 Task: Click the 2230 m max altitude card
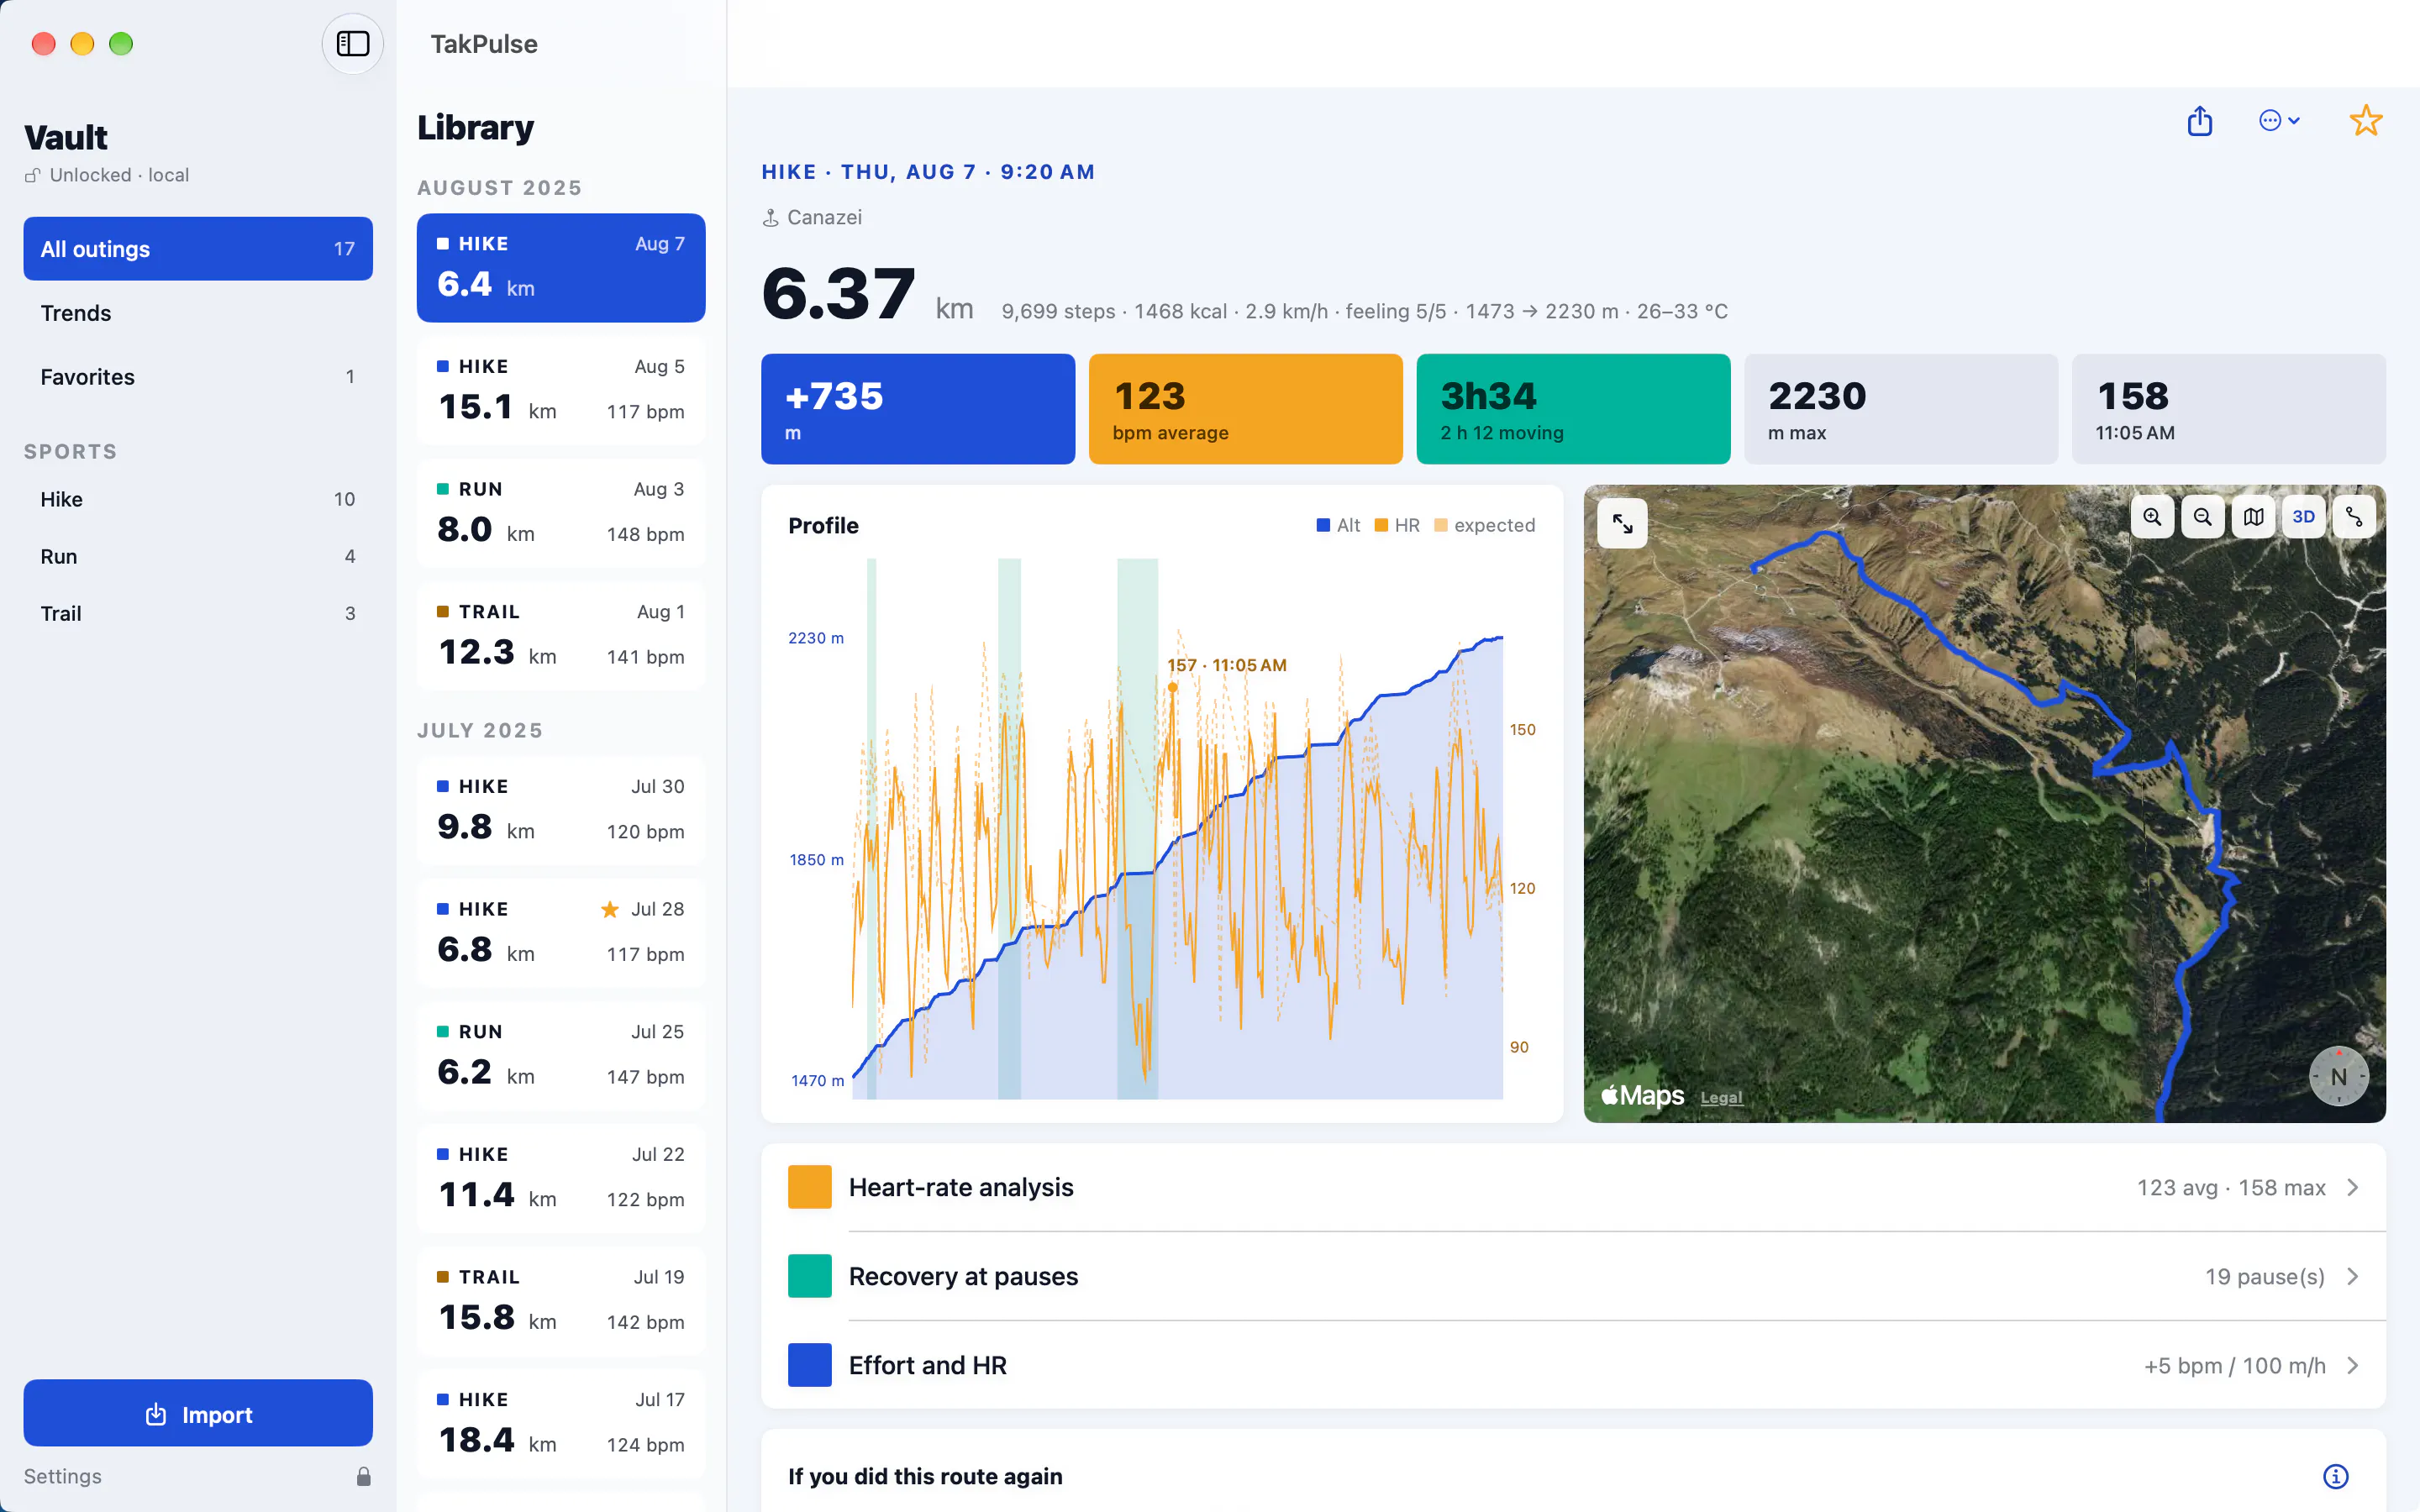click(1901, 409)
